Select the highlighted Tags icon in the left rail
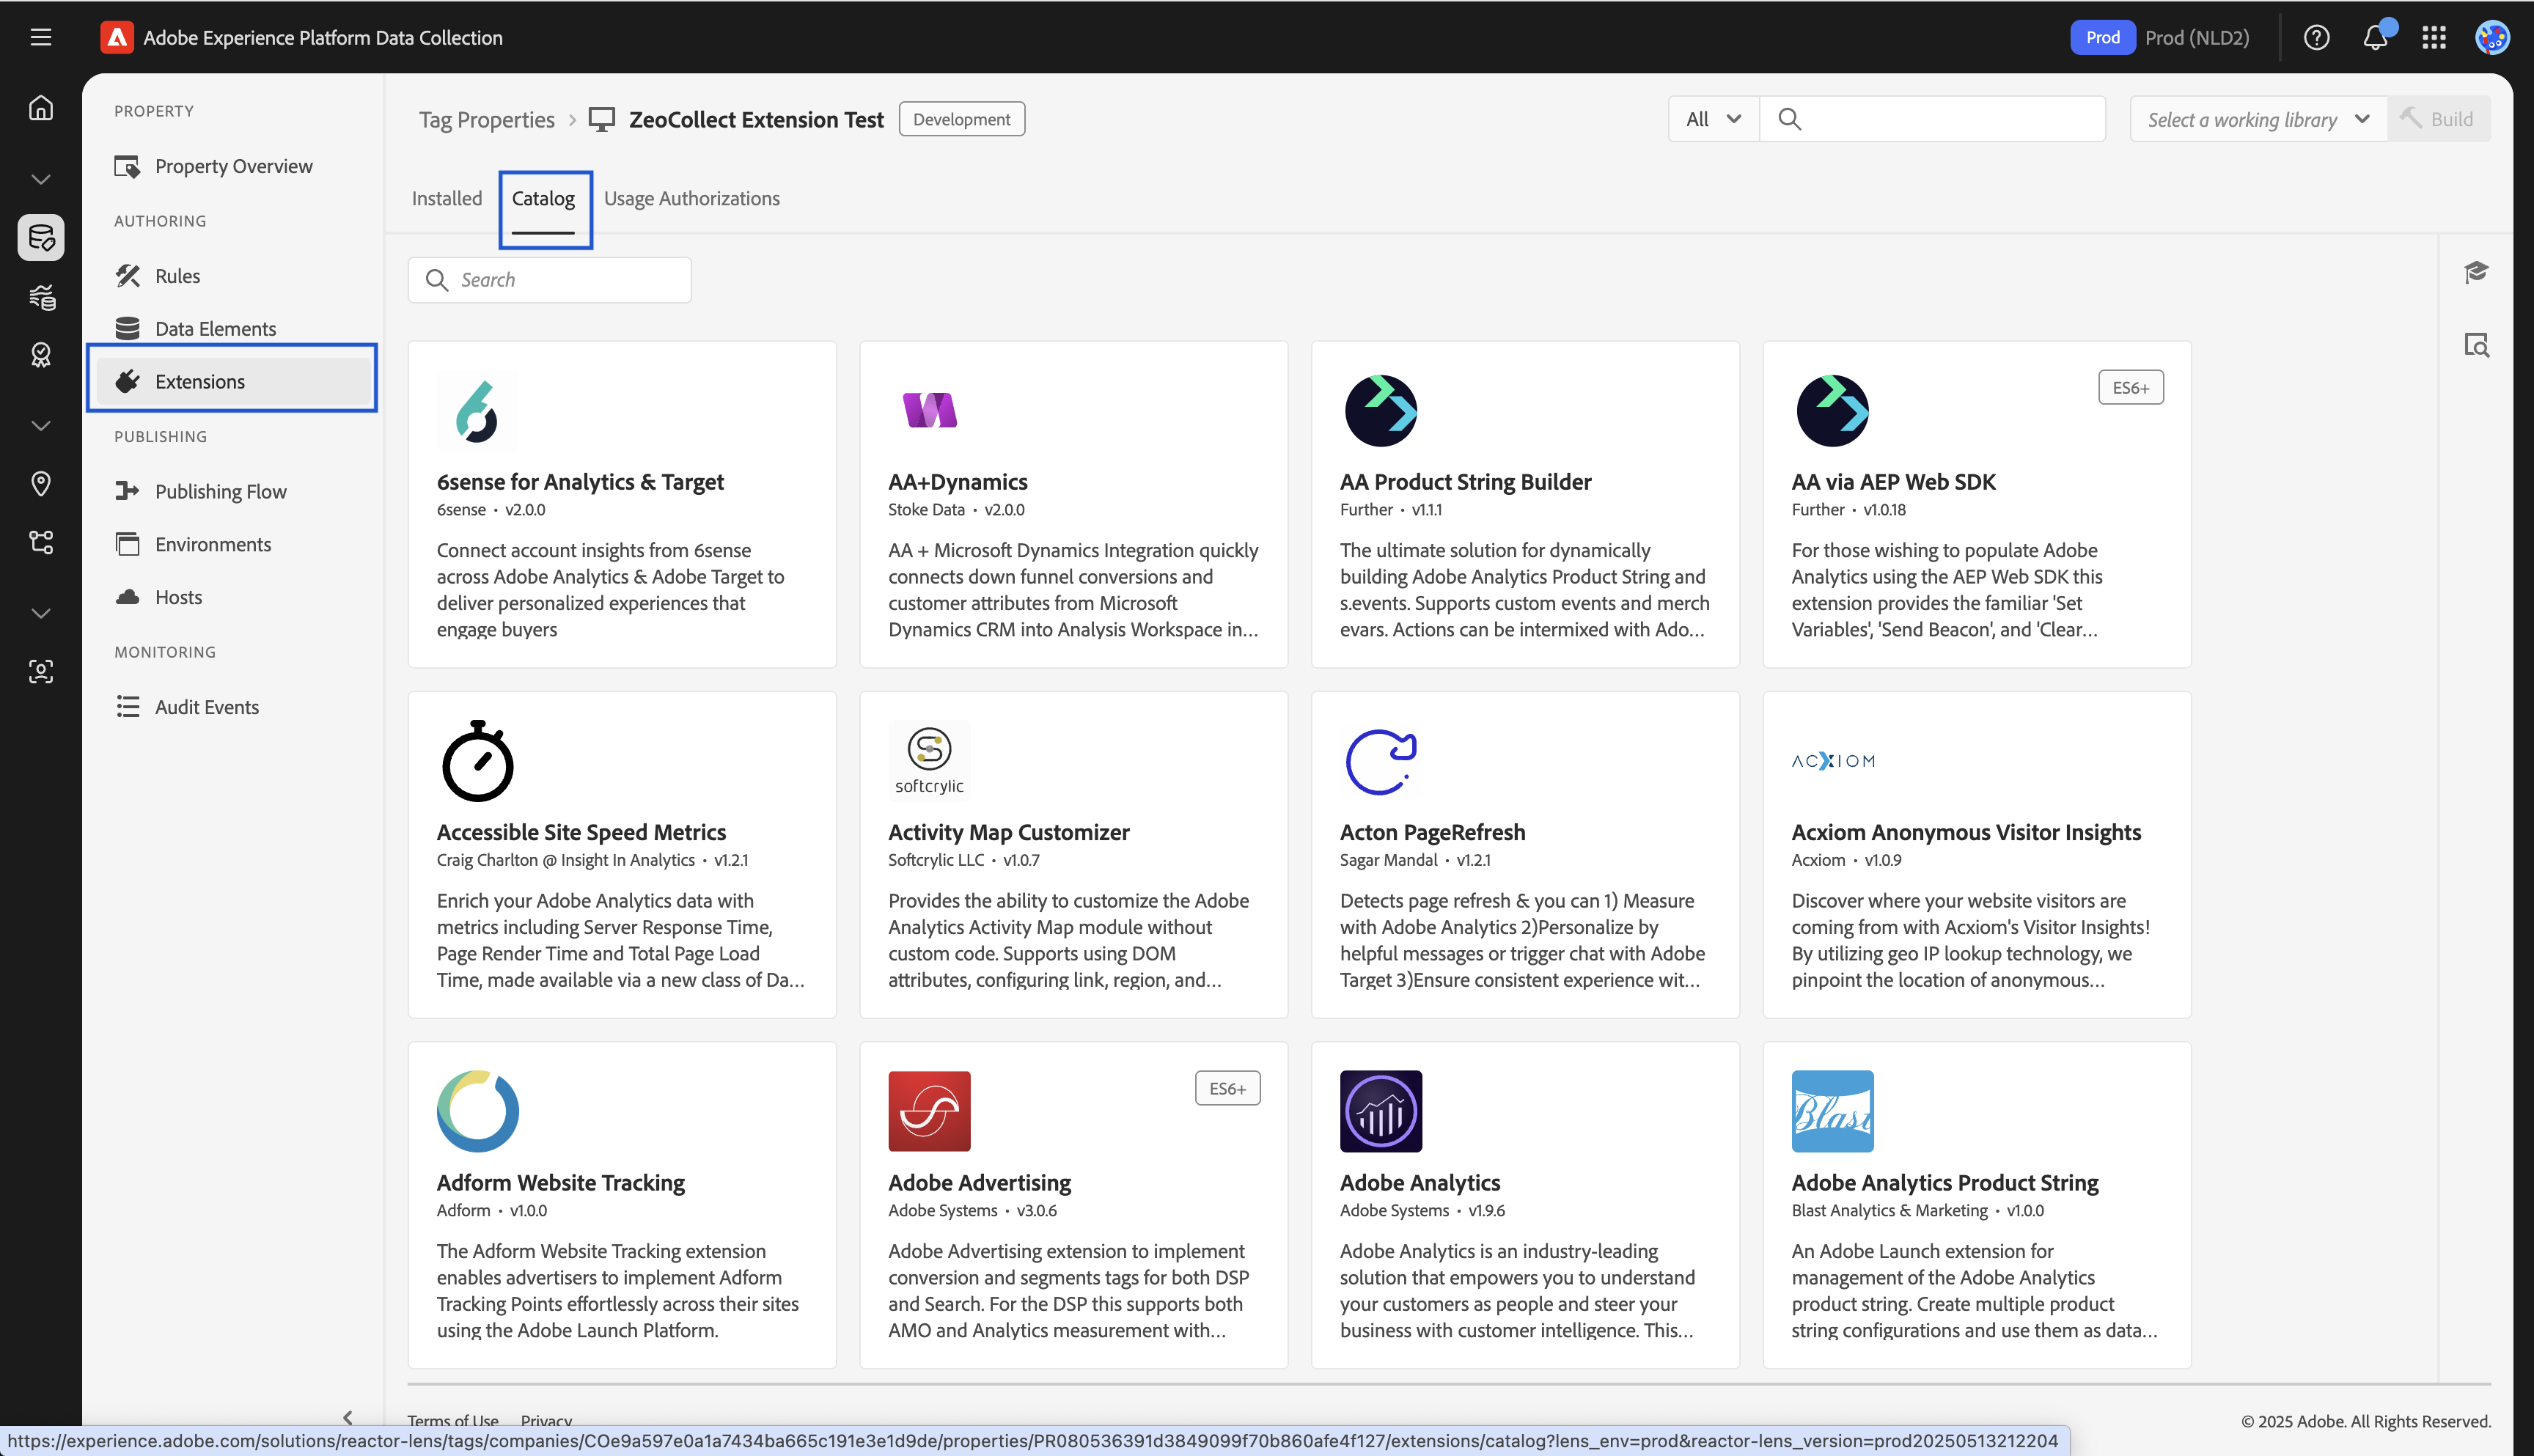 click(40, 237)
